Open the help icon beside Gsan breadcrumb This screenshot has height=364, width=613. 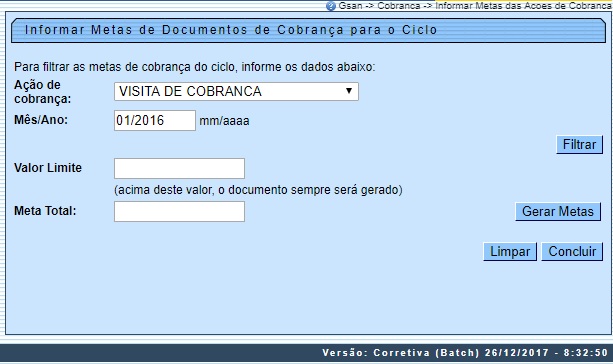pos(331,6)
